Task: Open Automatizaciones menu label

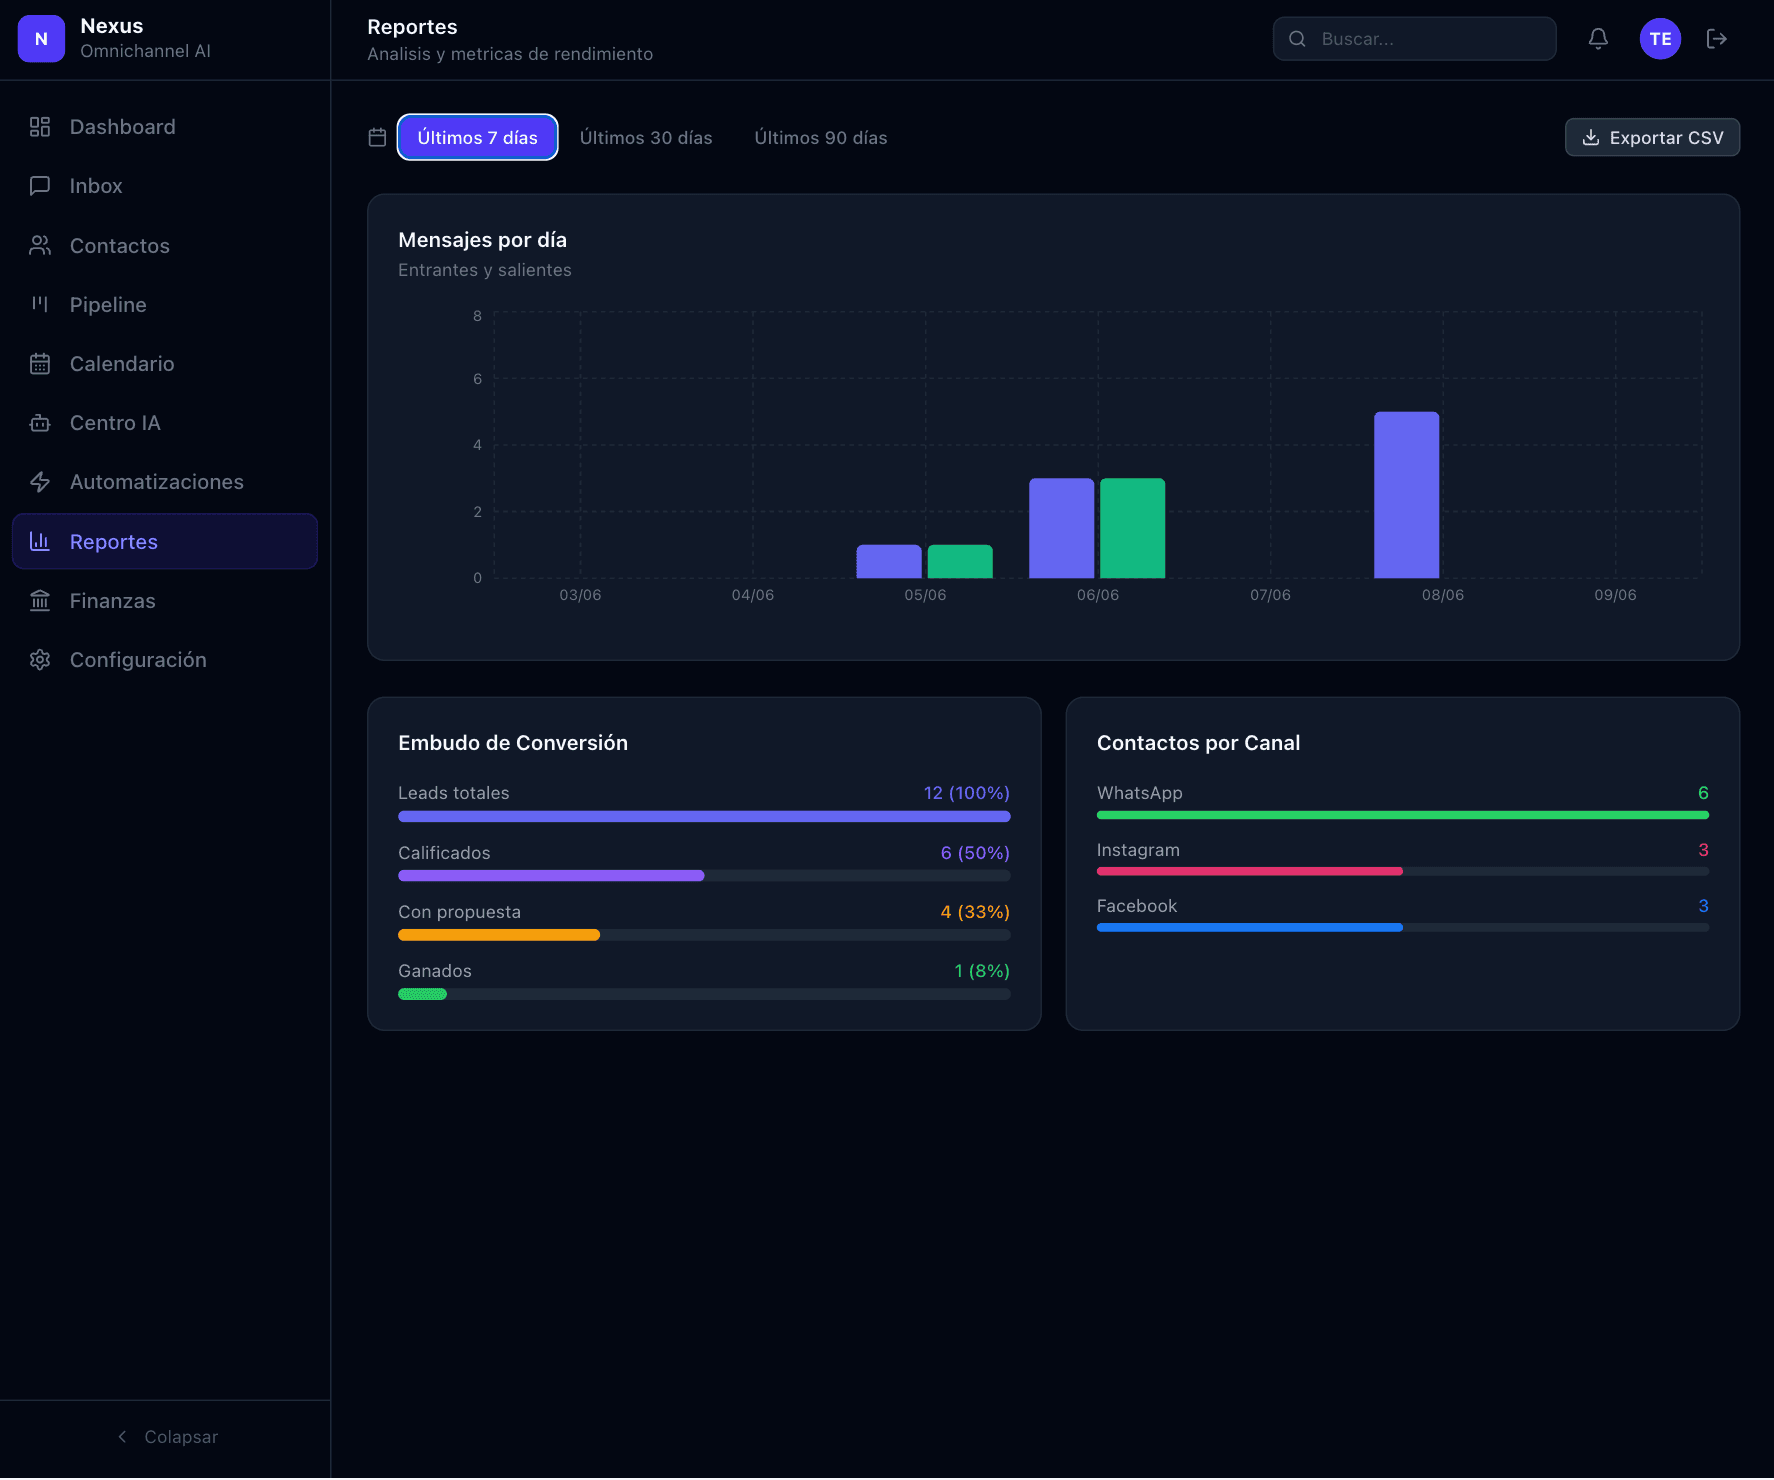Action: [x=157, y=482]
